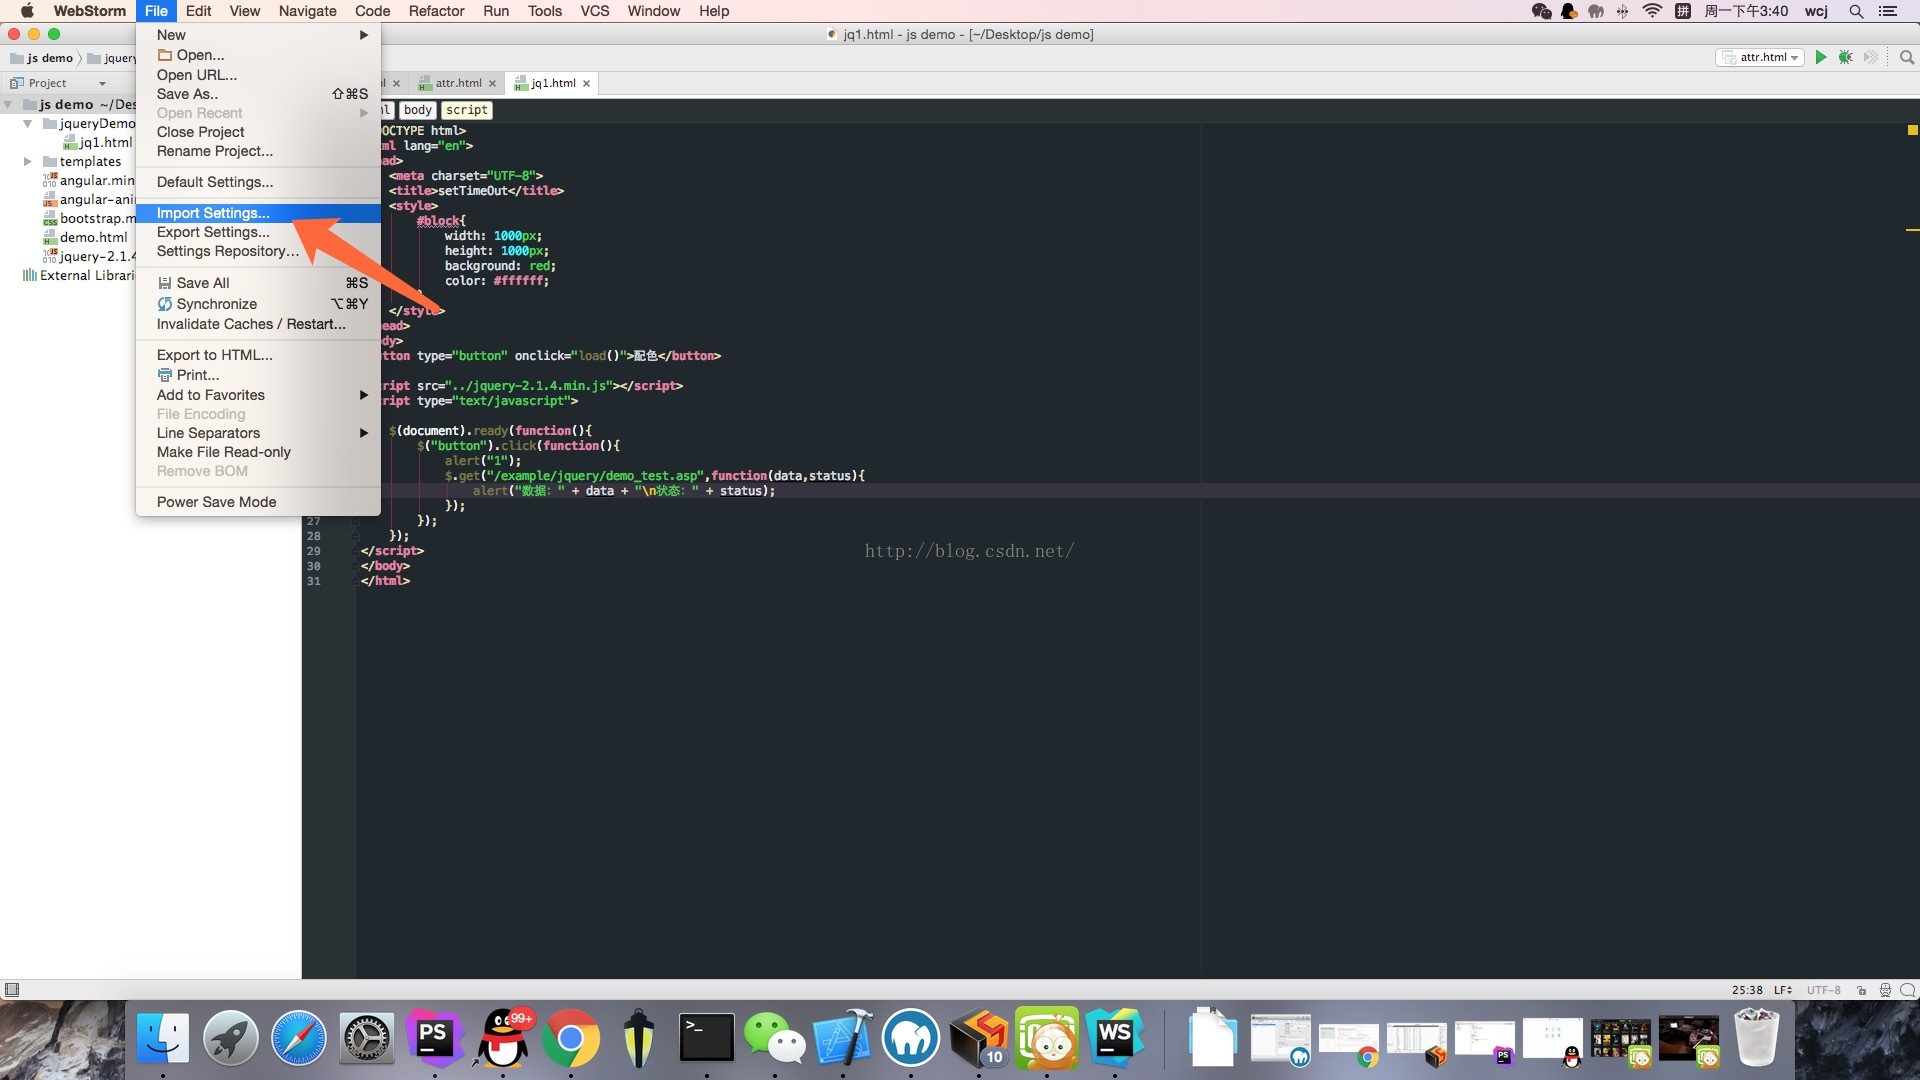Collapse the jqueryDemo folder

tap(28, 124)
